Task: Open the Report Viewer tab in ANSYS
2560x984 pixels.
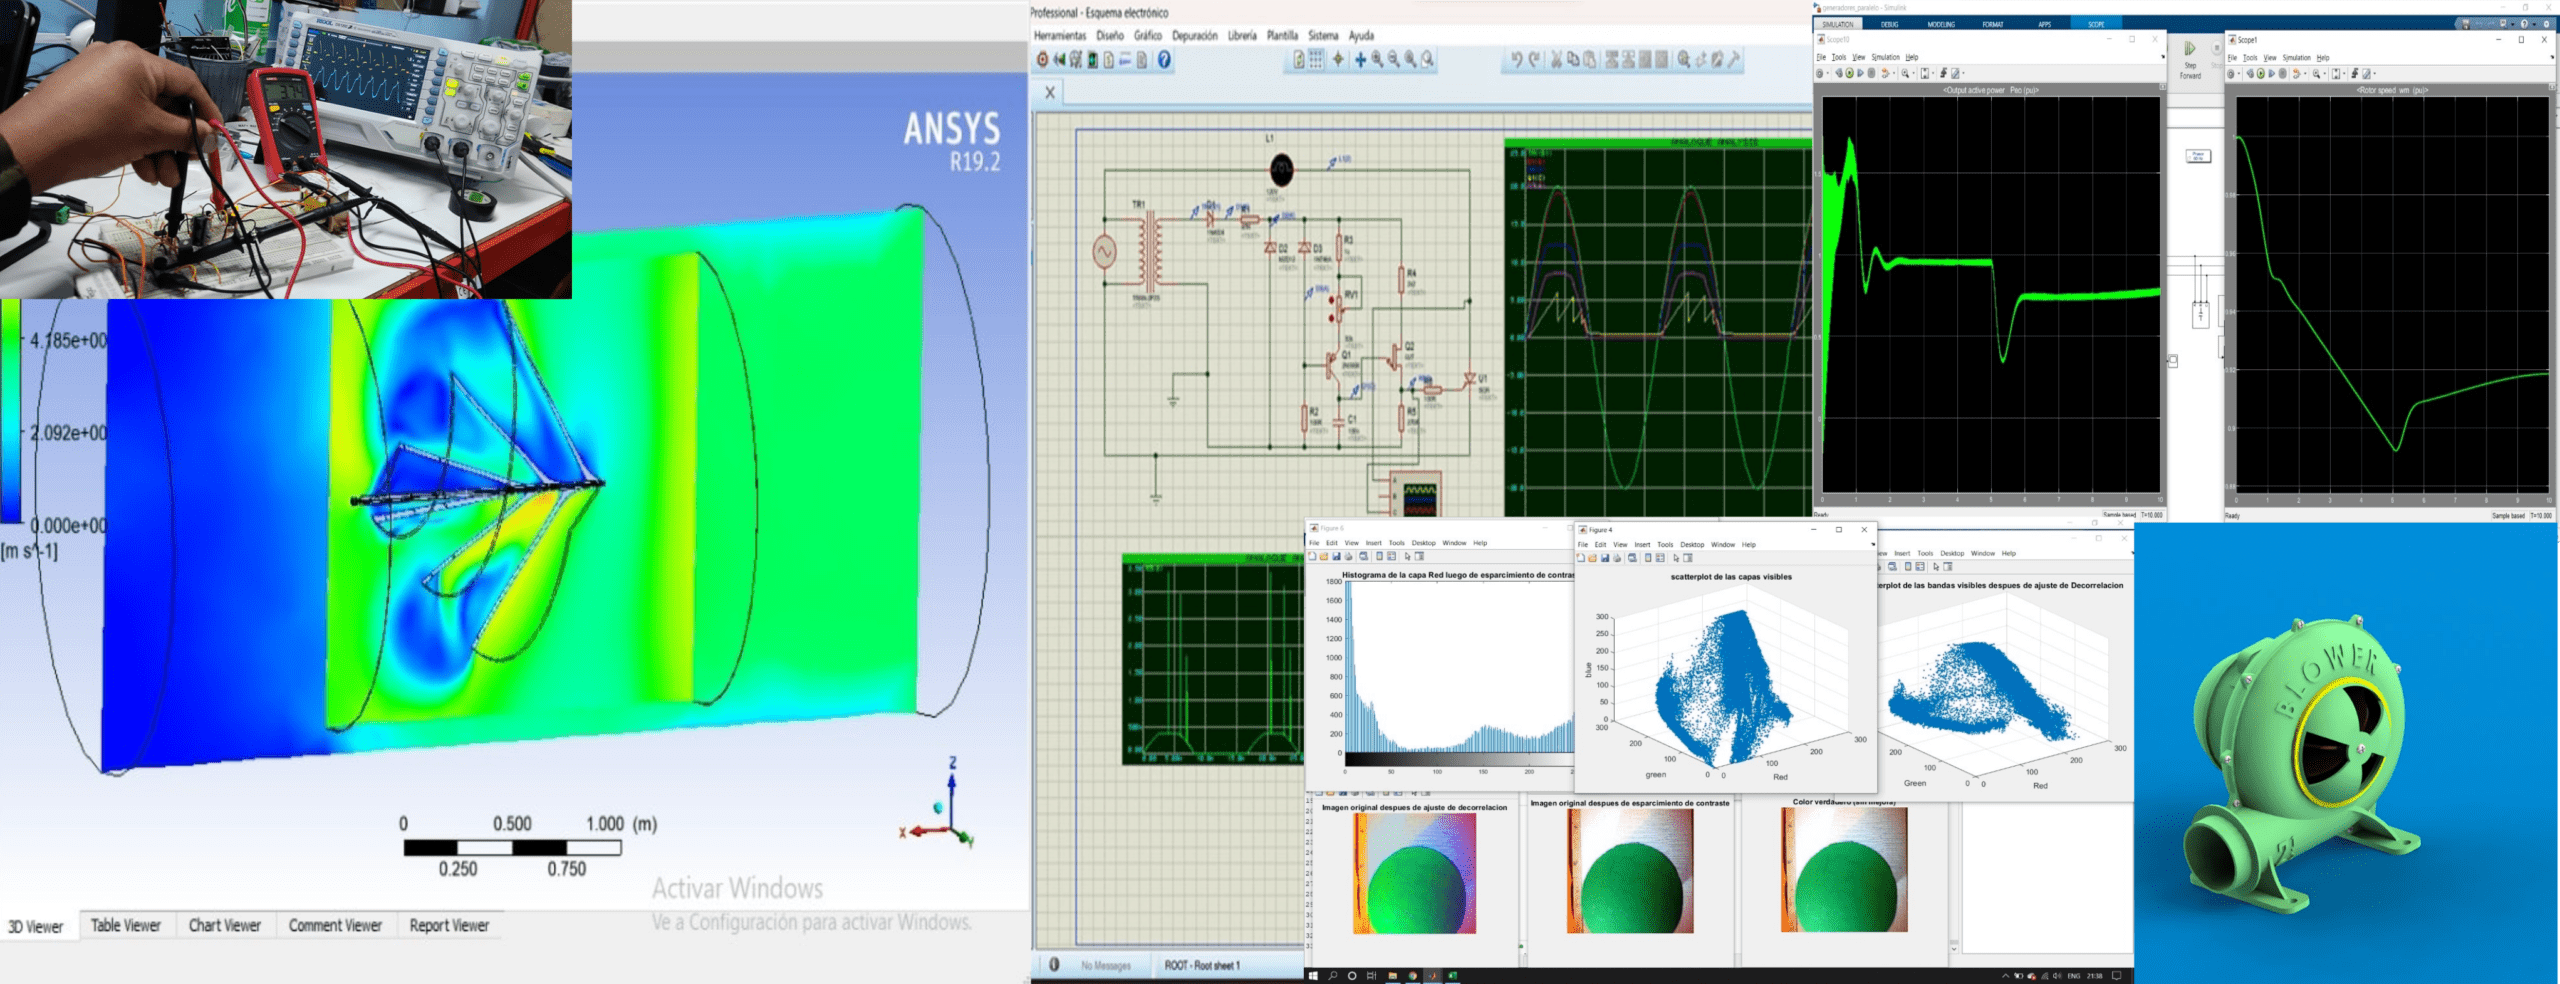Action: click(x=449, y=926)
